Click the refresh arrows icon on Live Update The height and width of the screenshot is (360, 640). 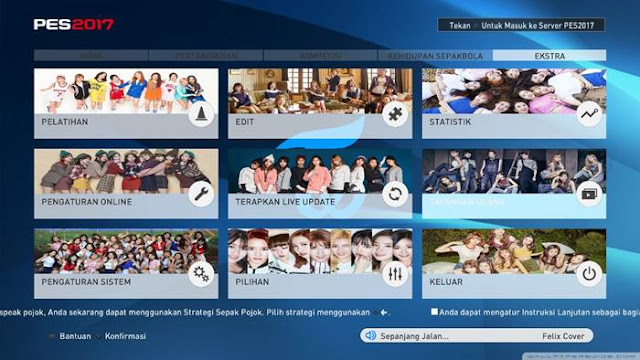(x=395, y=194)
